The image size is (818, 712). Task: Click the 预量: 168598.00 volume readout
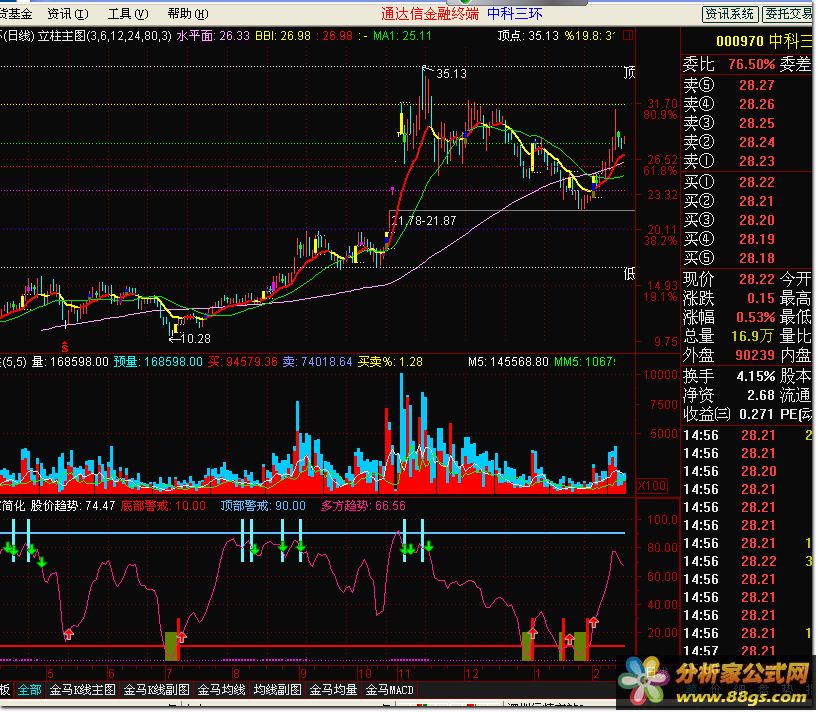[x=158, y=361]
